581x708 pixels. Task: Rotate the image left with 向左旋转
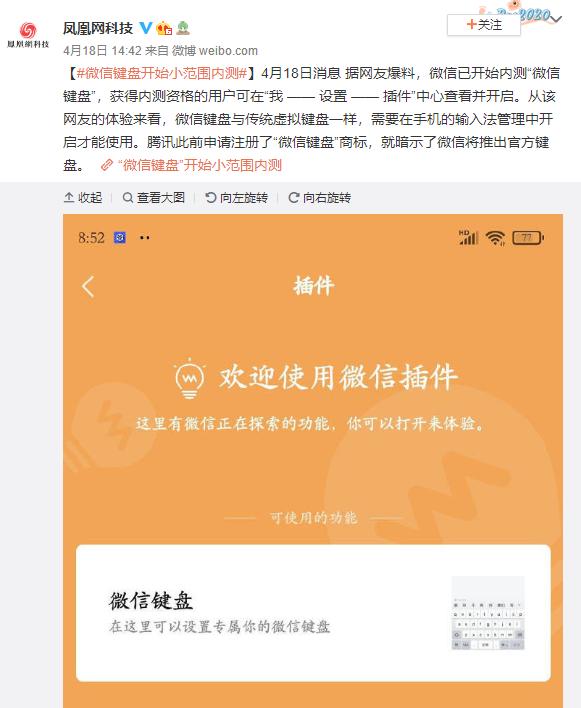point(237,198)
